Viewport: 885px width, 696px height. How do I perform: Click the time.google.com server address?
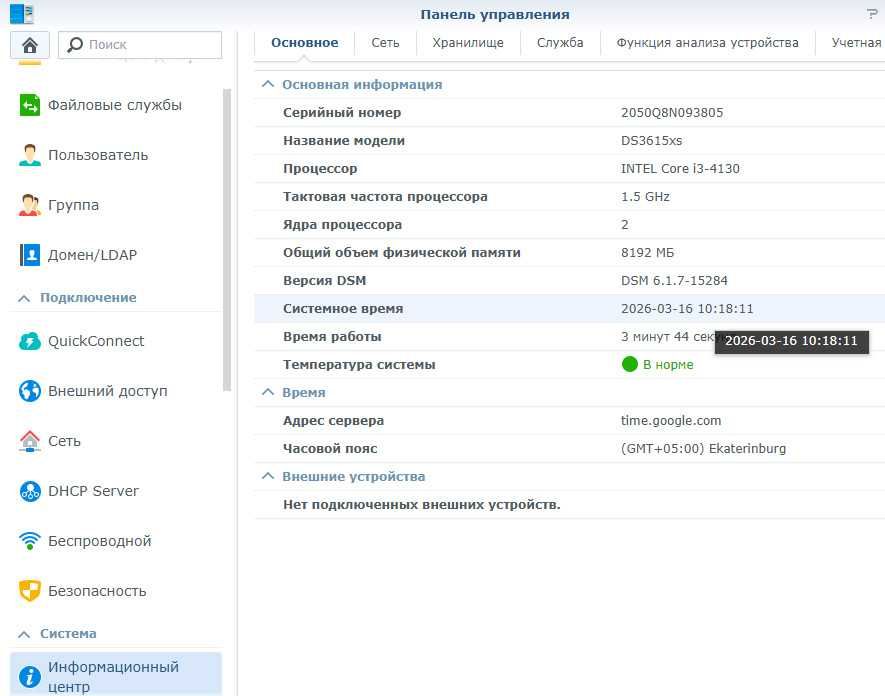(x=671, y=421)
